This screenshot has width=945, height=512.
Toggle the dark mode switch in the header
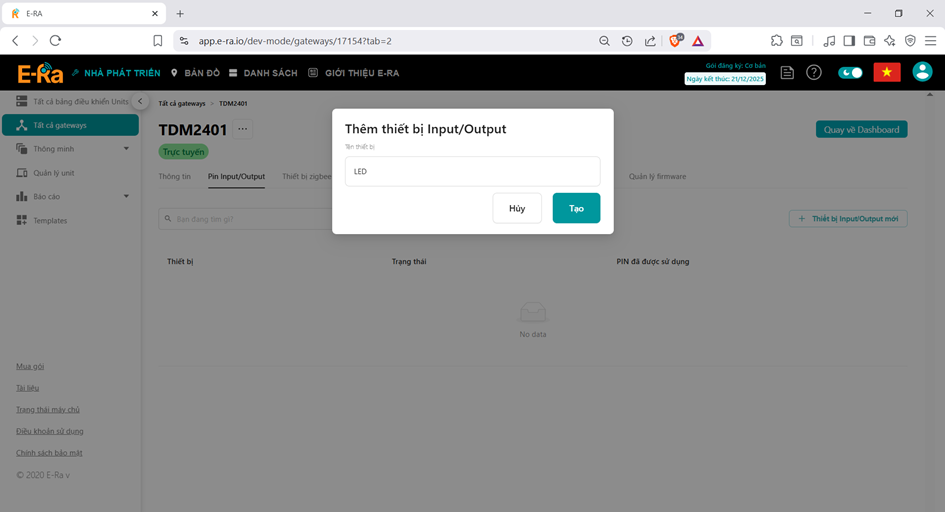click(850, 73)
